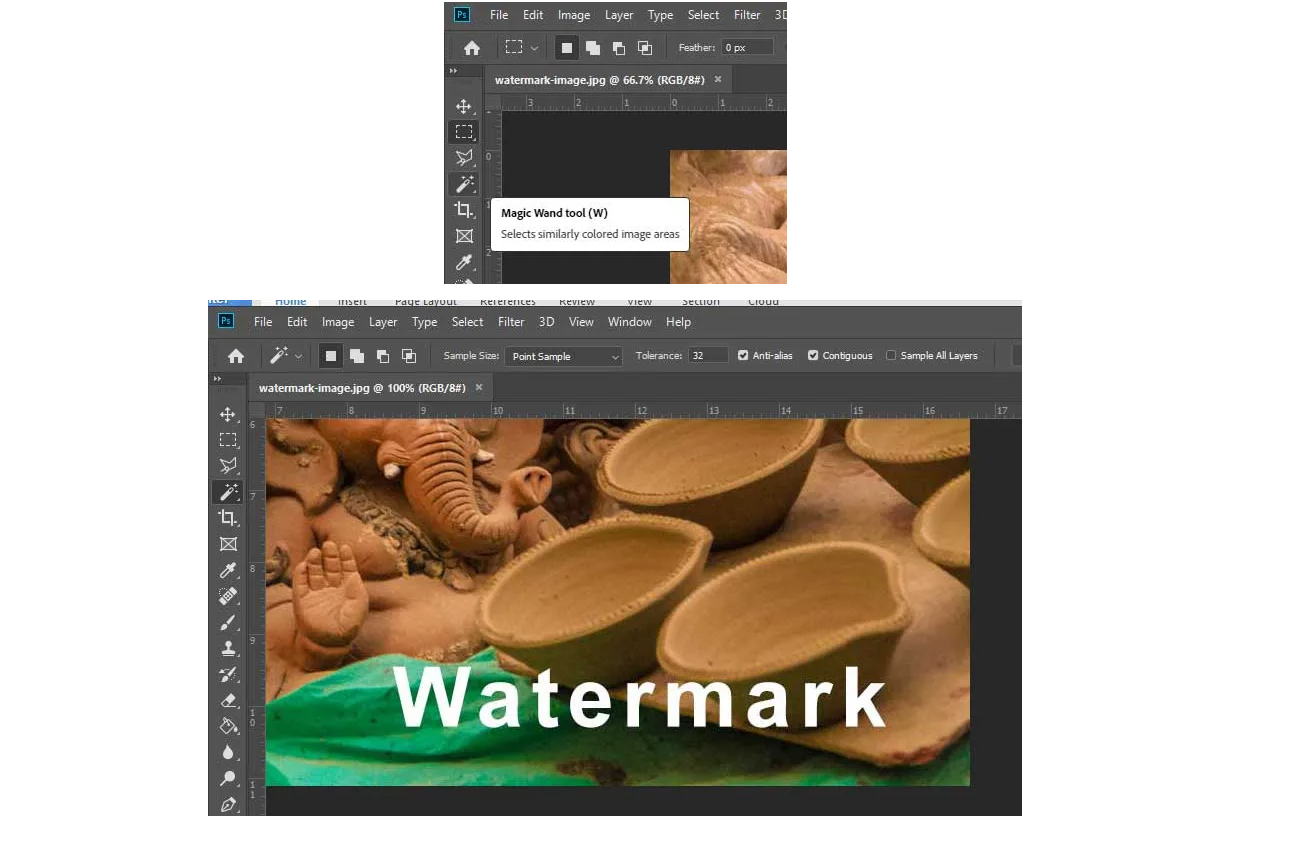1301x843 pixels.
Task: Select the Spot Healing Brush tool
Action: pyautogui.click(x=228, y=596)
